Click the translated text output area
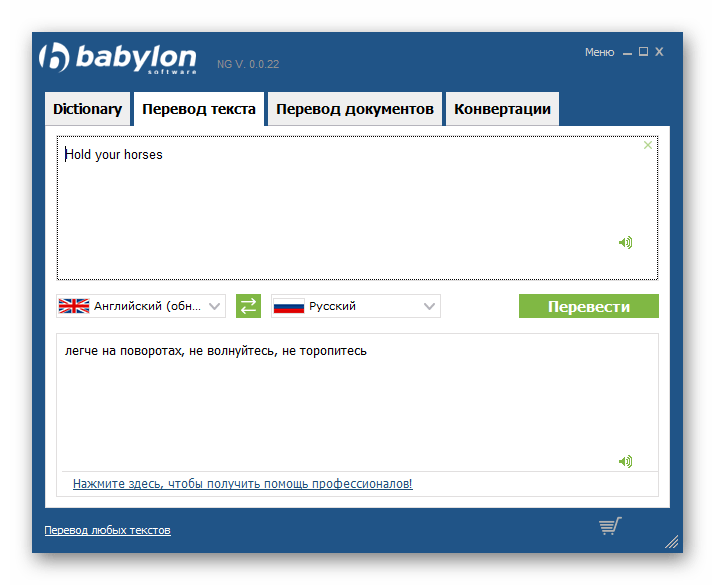This screenshot has height=585, width=715. tap(358, 403)
